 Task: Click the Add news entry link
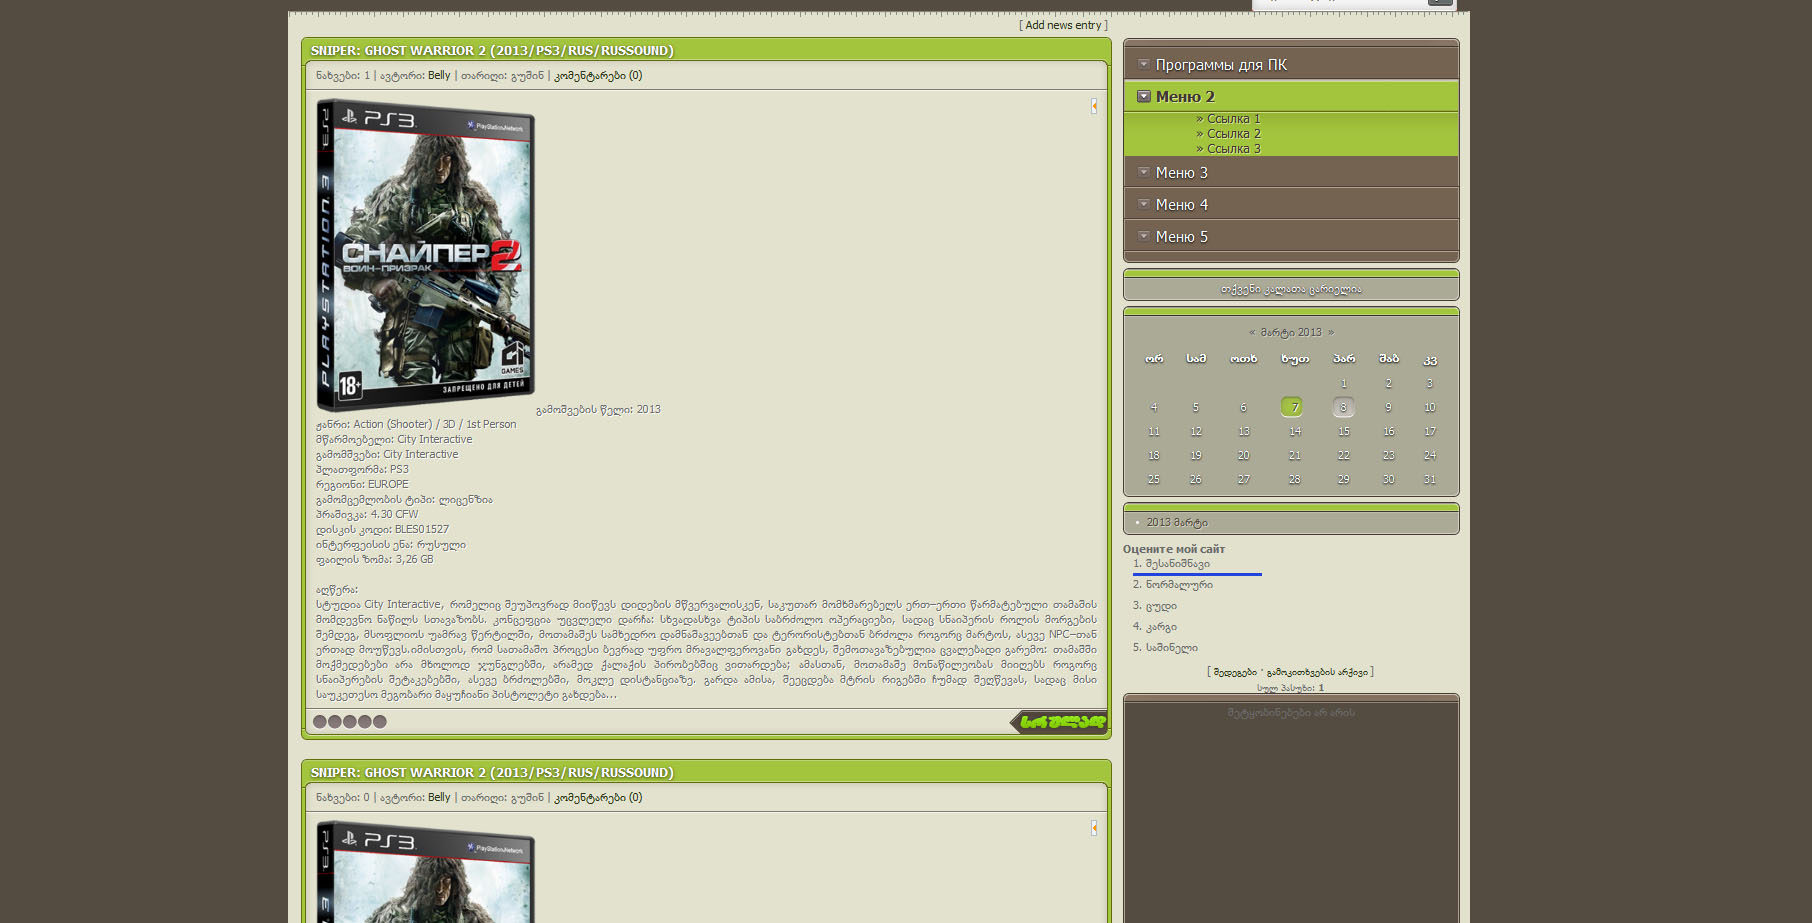tap(1063, 25)
